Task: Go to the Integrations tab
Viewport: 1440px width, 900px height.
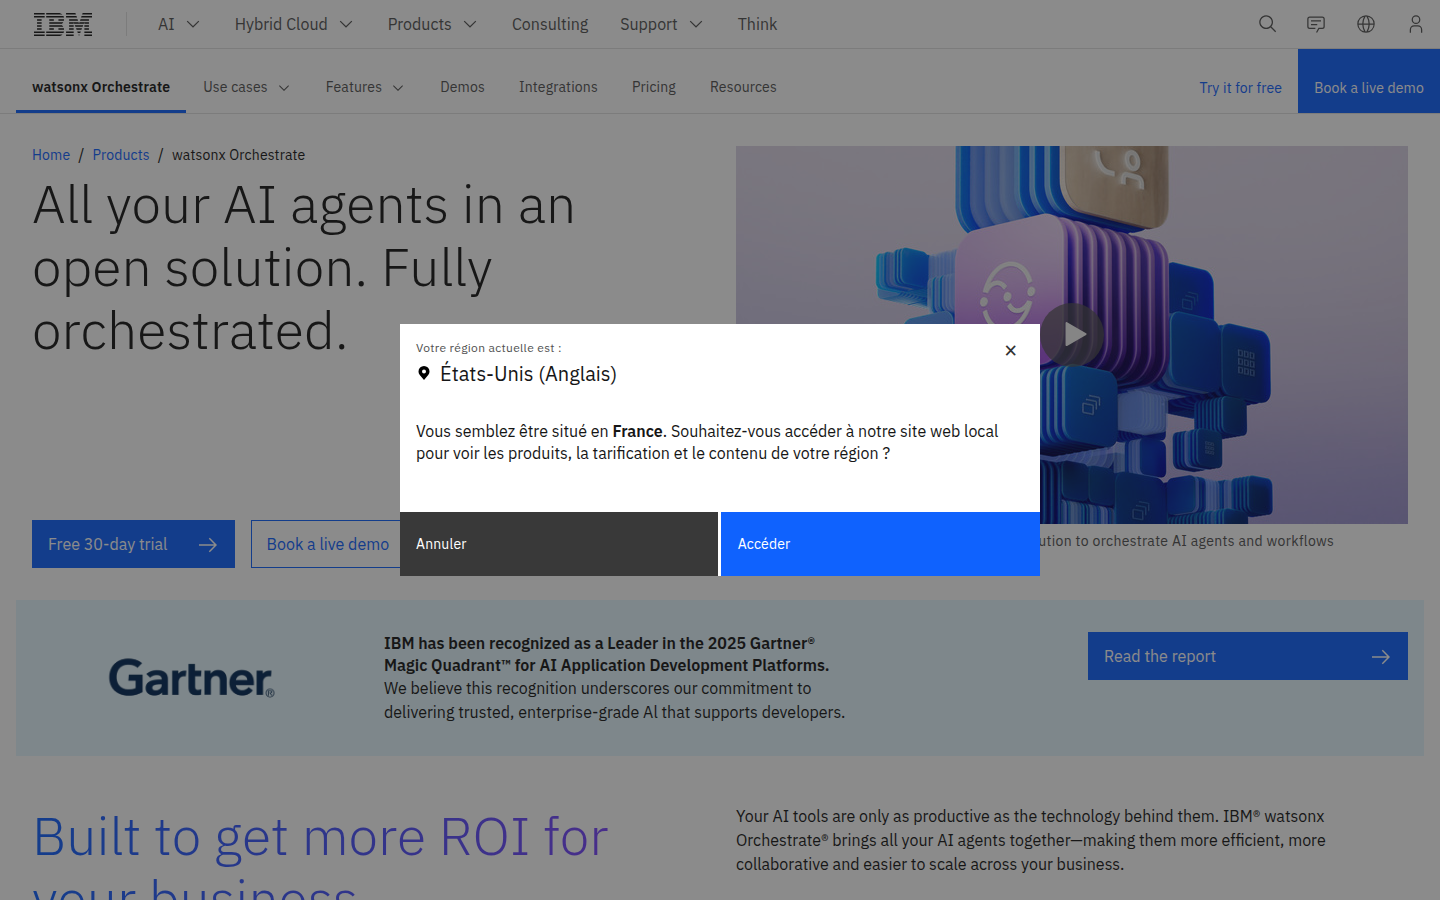Action: [558, 87]
